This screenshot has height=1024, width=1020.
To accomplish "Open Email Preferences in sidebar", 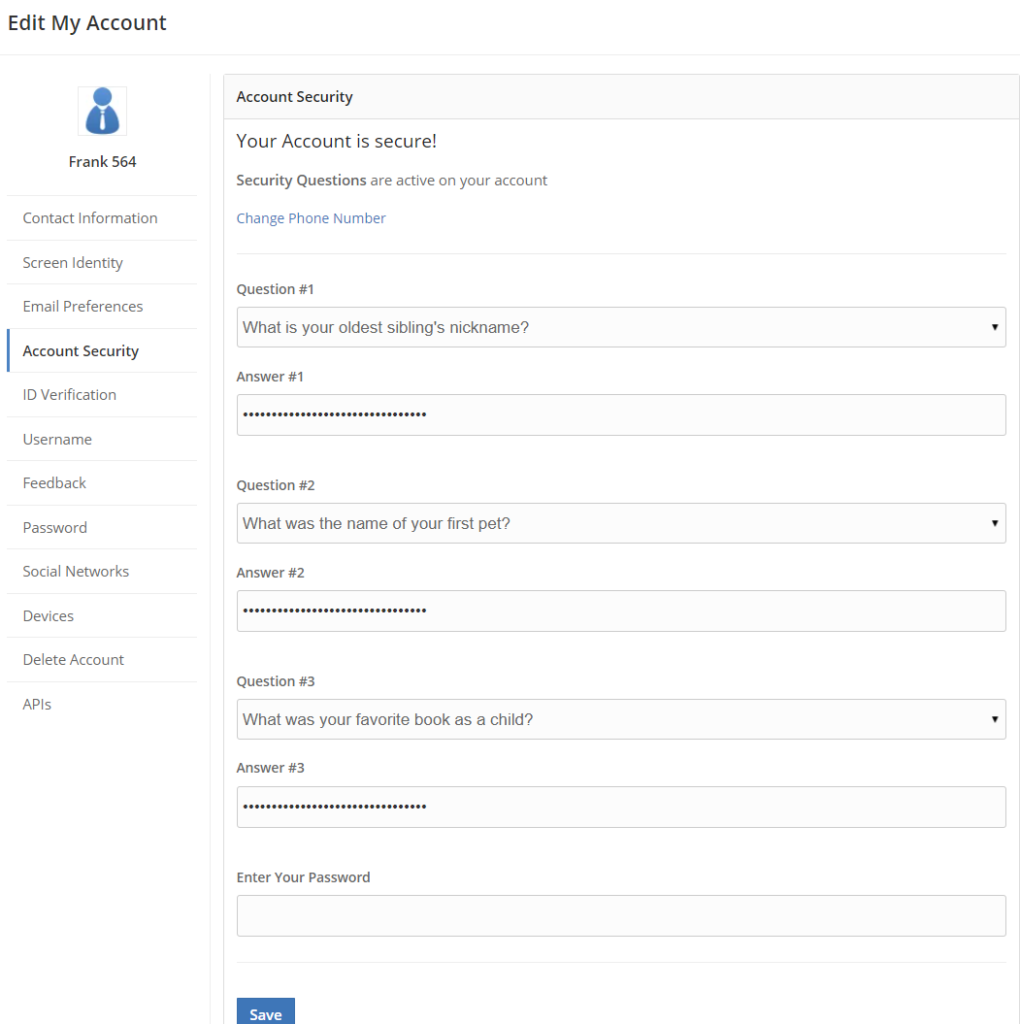I will (x=83, y=307).
